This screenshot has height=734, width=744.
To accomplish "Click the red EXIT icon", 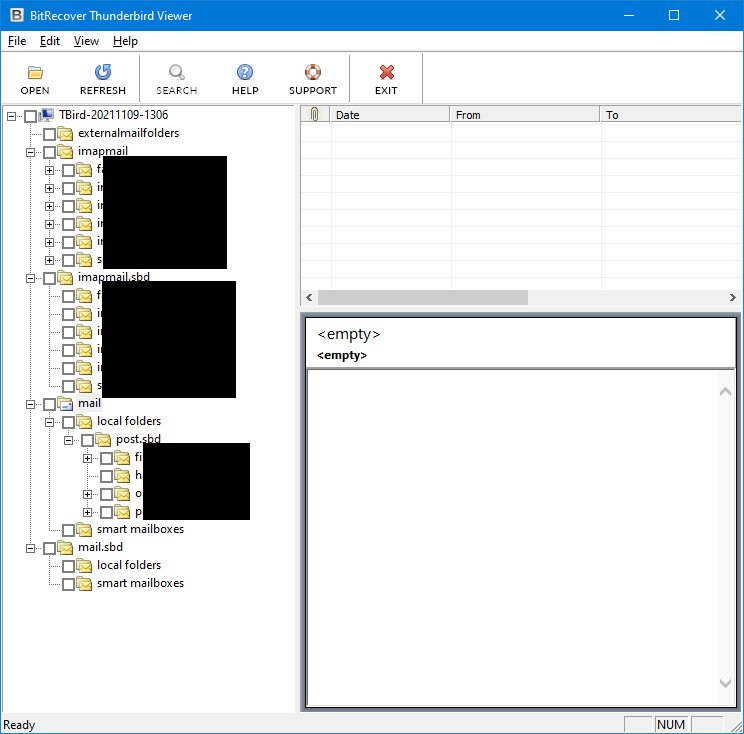I will pyautogui.click(x=387, y=72).
